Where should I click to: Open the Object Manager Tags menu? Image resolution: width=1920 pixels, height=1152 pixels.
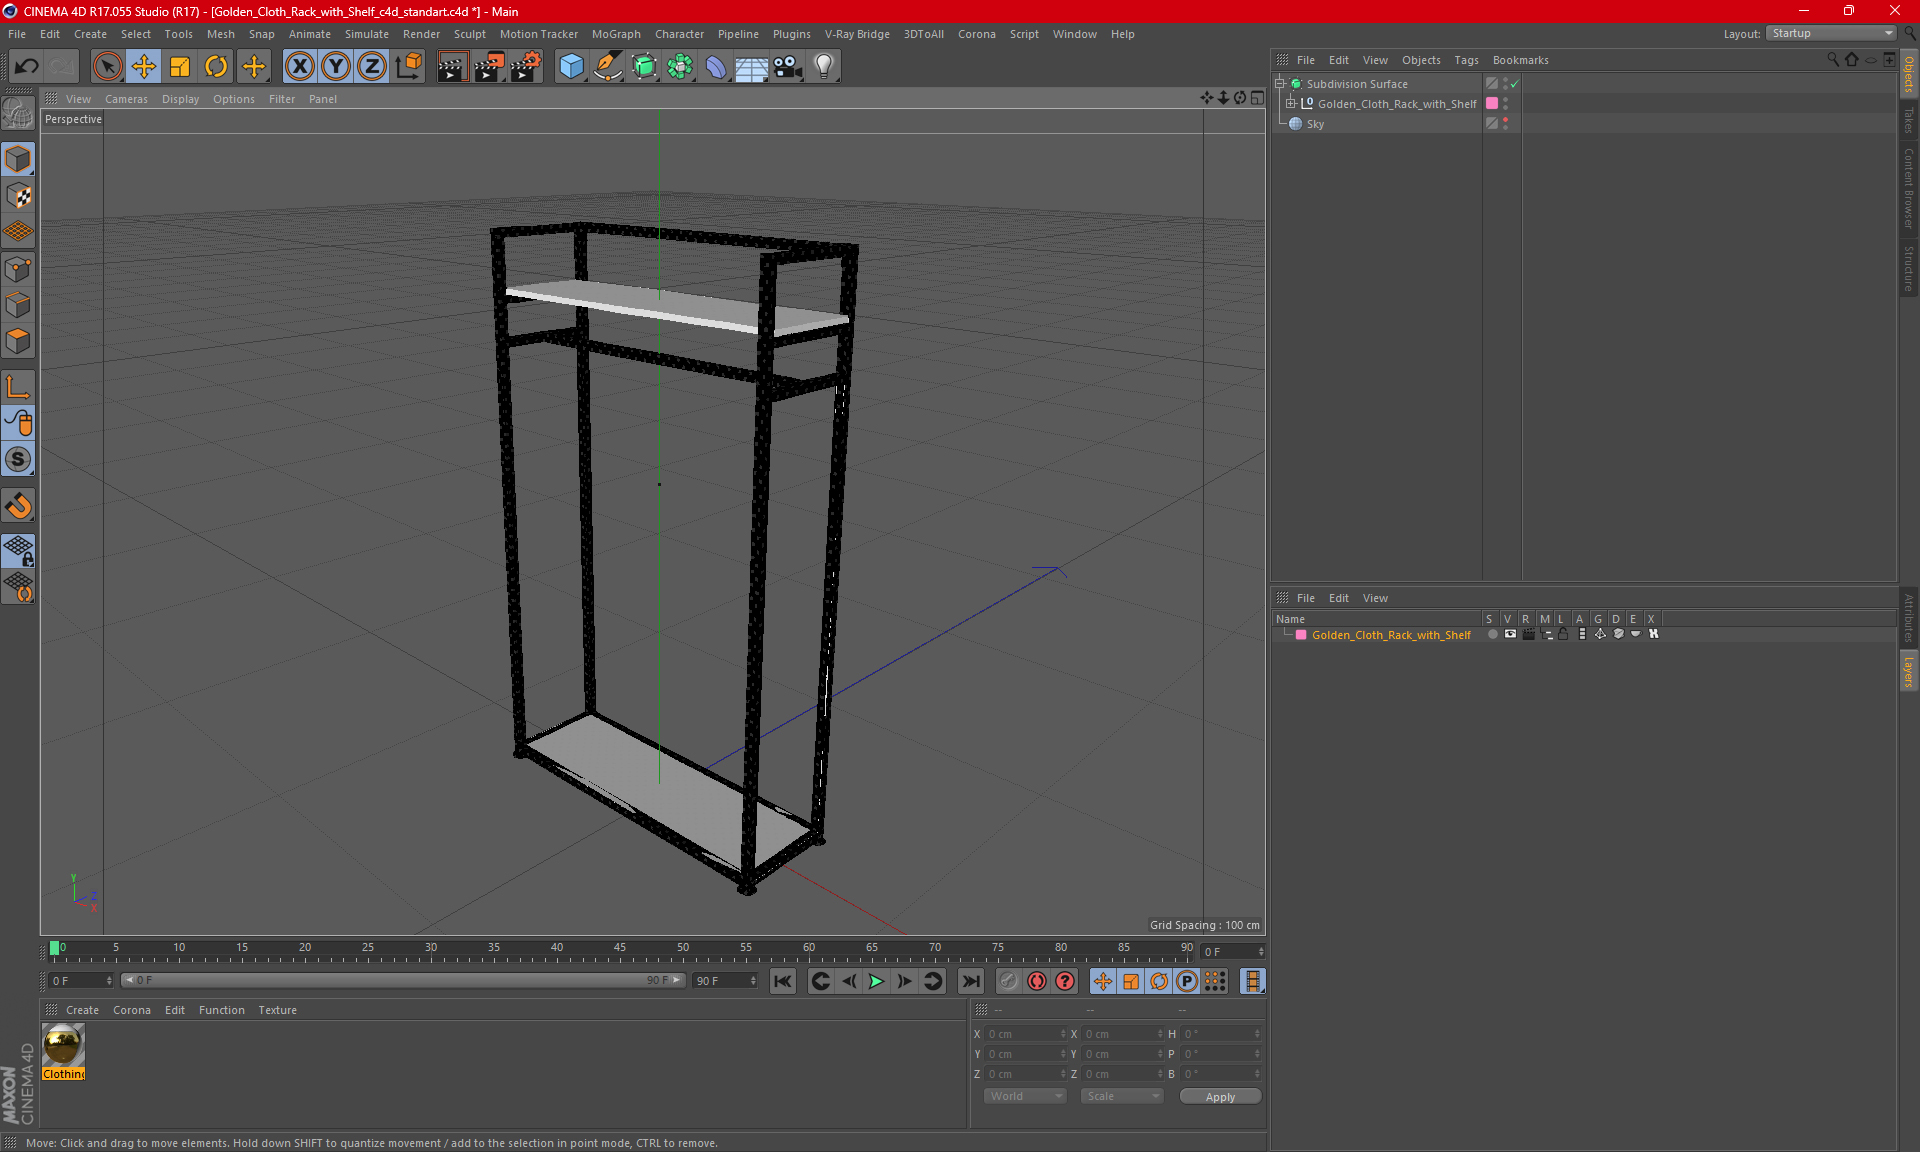[x=1466, y=60]
